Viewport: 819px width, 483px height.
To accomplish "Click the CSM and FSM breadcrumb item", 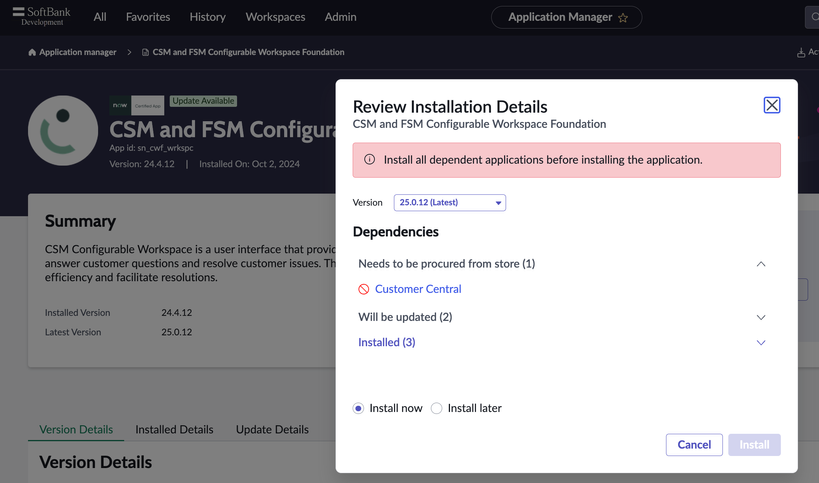I will [x=248, y=52].
